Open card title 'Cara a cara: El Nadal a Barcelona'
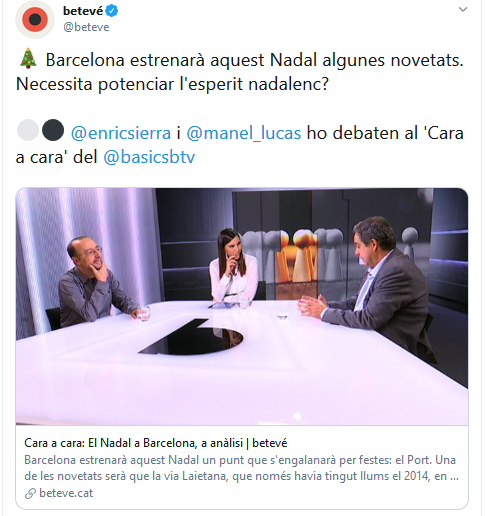 pos(156,443)
